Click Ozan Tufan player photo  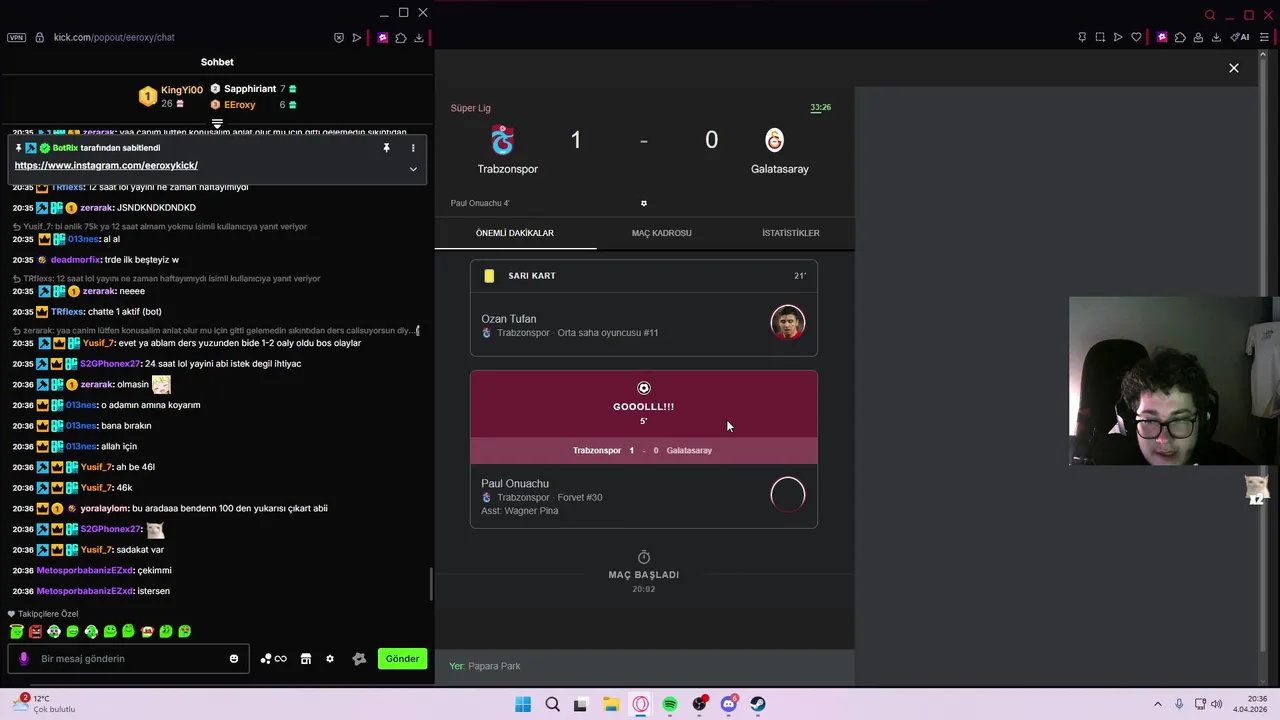tap(788, 323)
